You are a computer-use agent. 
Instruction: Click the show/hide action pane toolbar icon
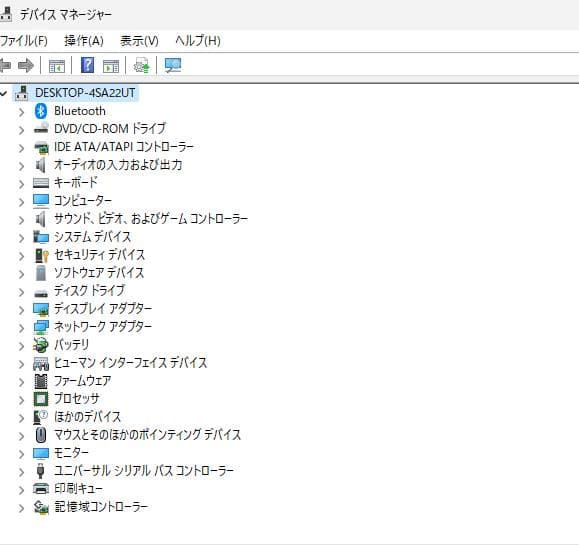(111, 66)
